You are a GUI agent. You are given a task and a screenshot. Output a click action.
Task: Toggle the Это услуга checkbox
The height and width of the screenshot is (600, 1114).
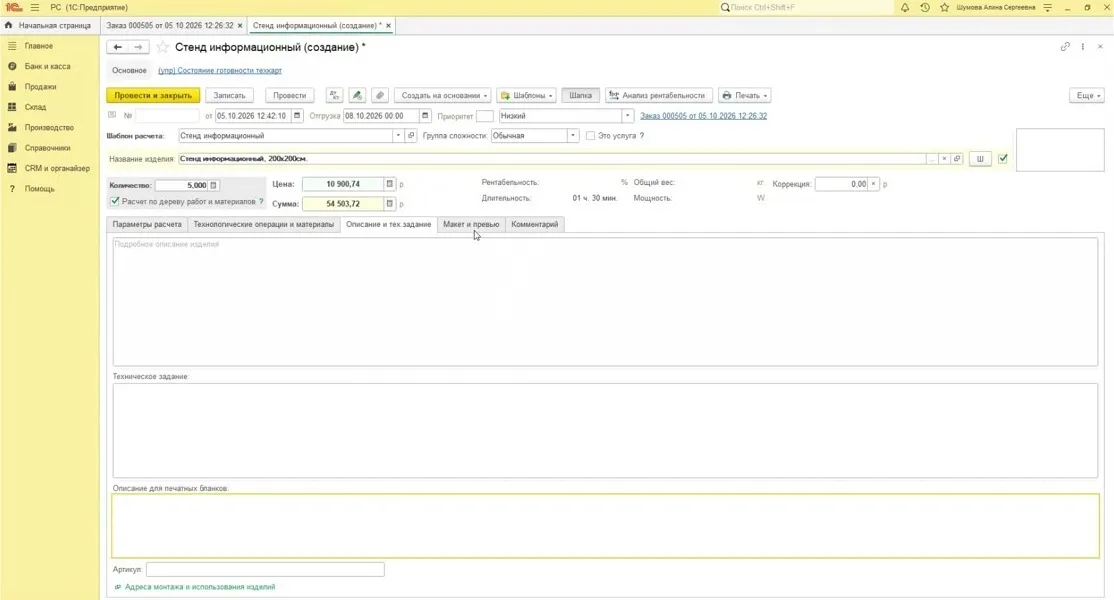coord(590,136)
